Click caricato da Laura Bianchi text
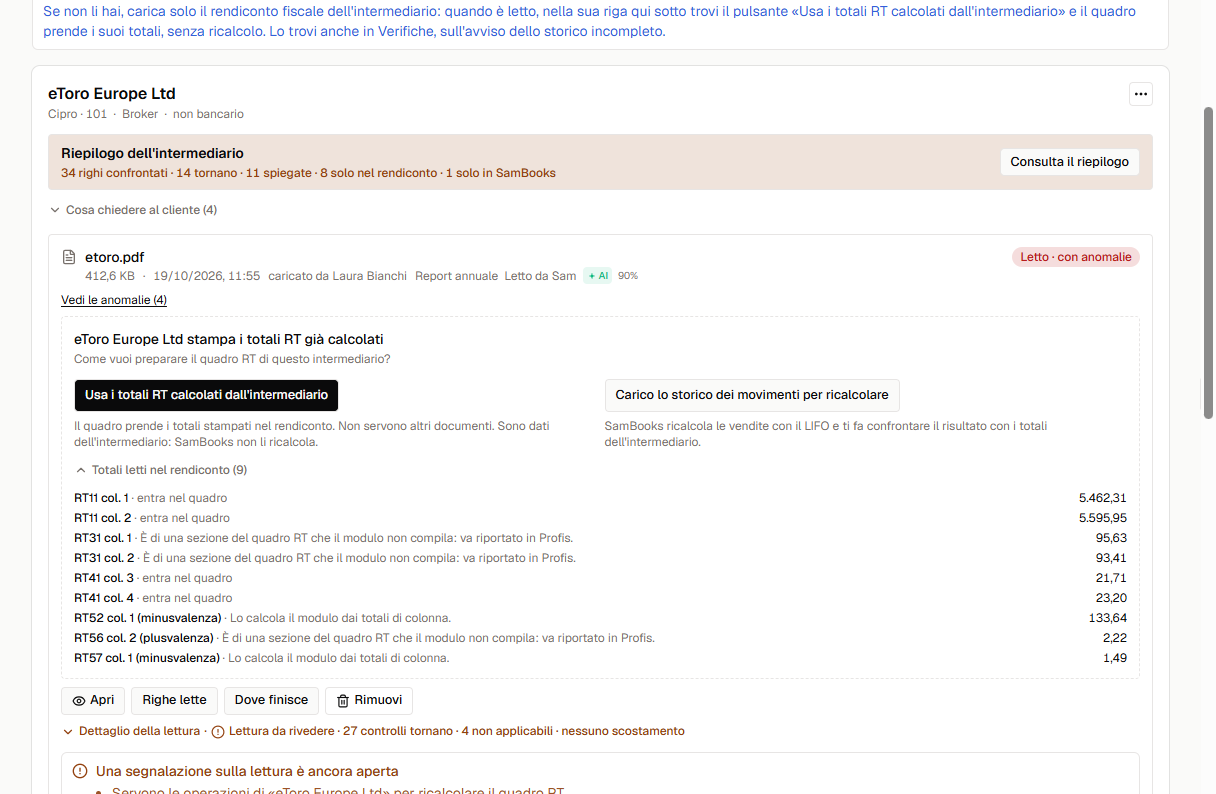This screenshot has height=794, width=1216. point(338,276)
